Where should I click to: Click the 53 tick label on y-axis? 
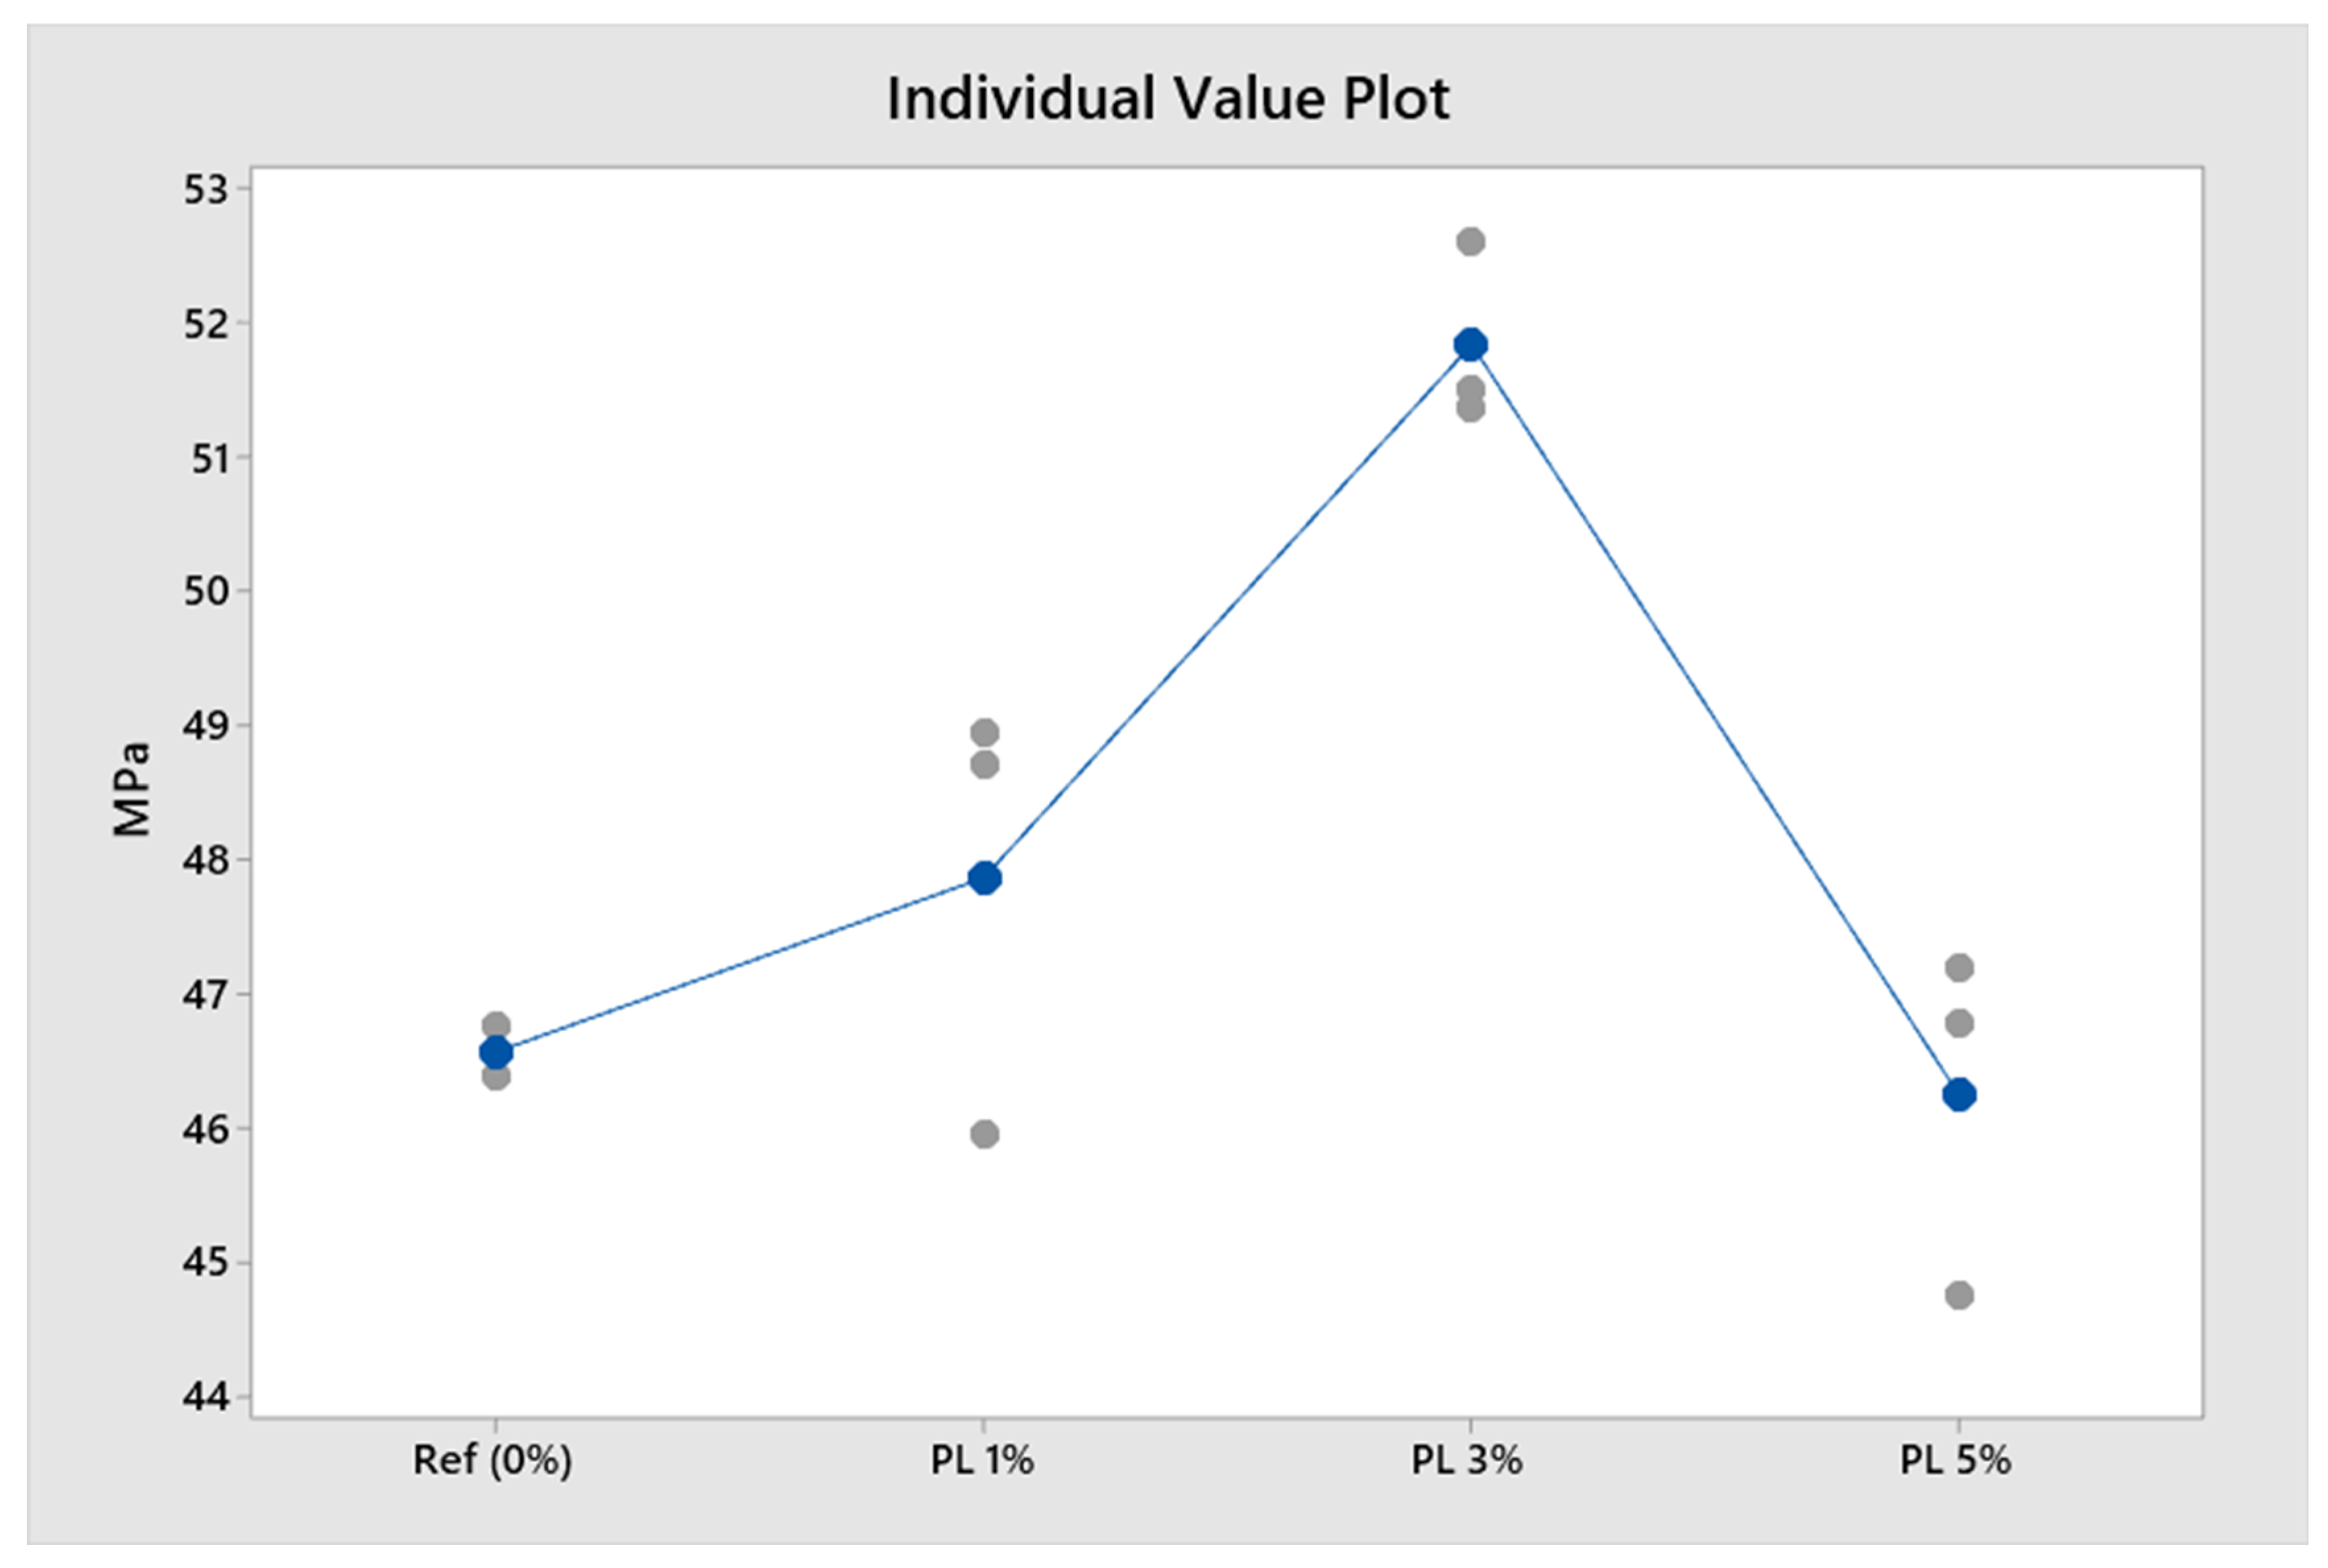click(x=205, y=189)
